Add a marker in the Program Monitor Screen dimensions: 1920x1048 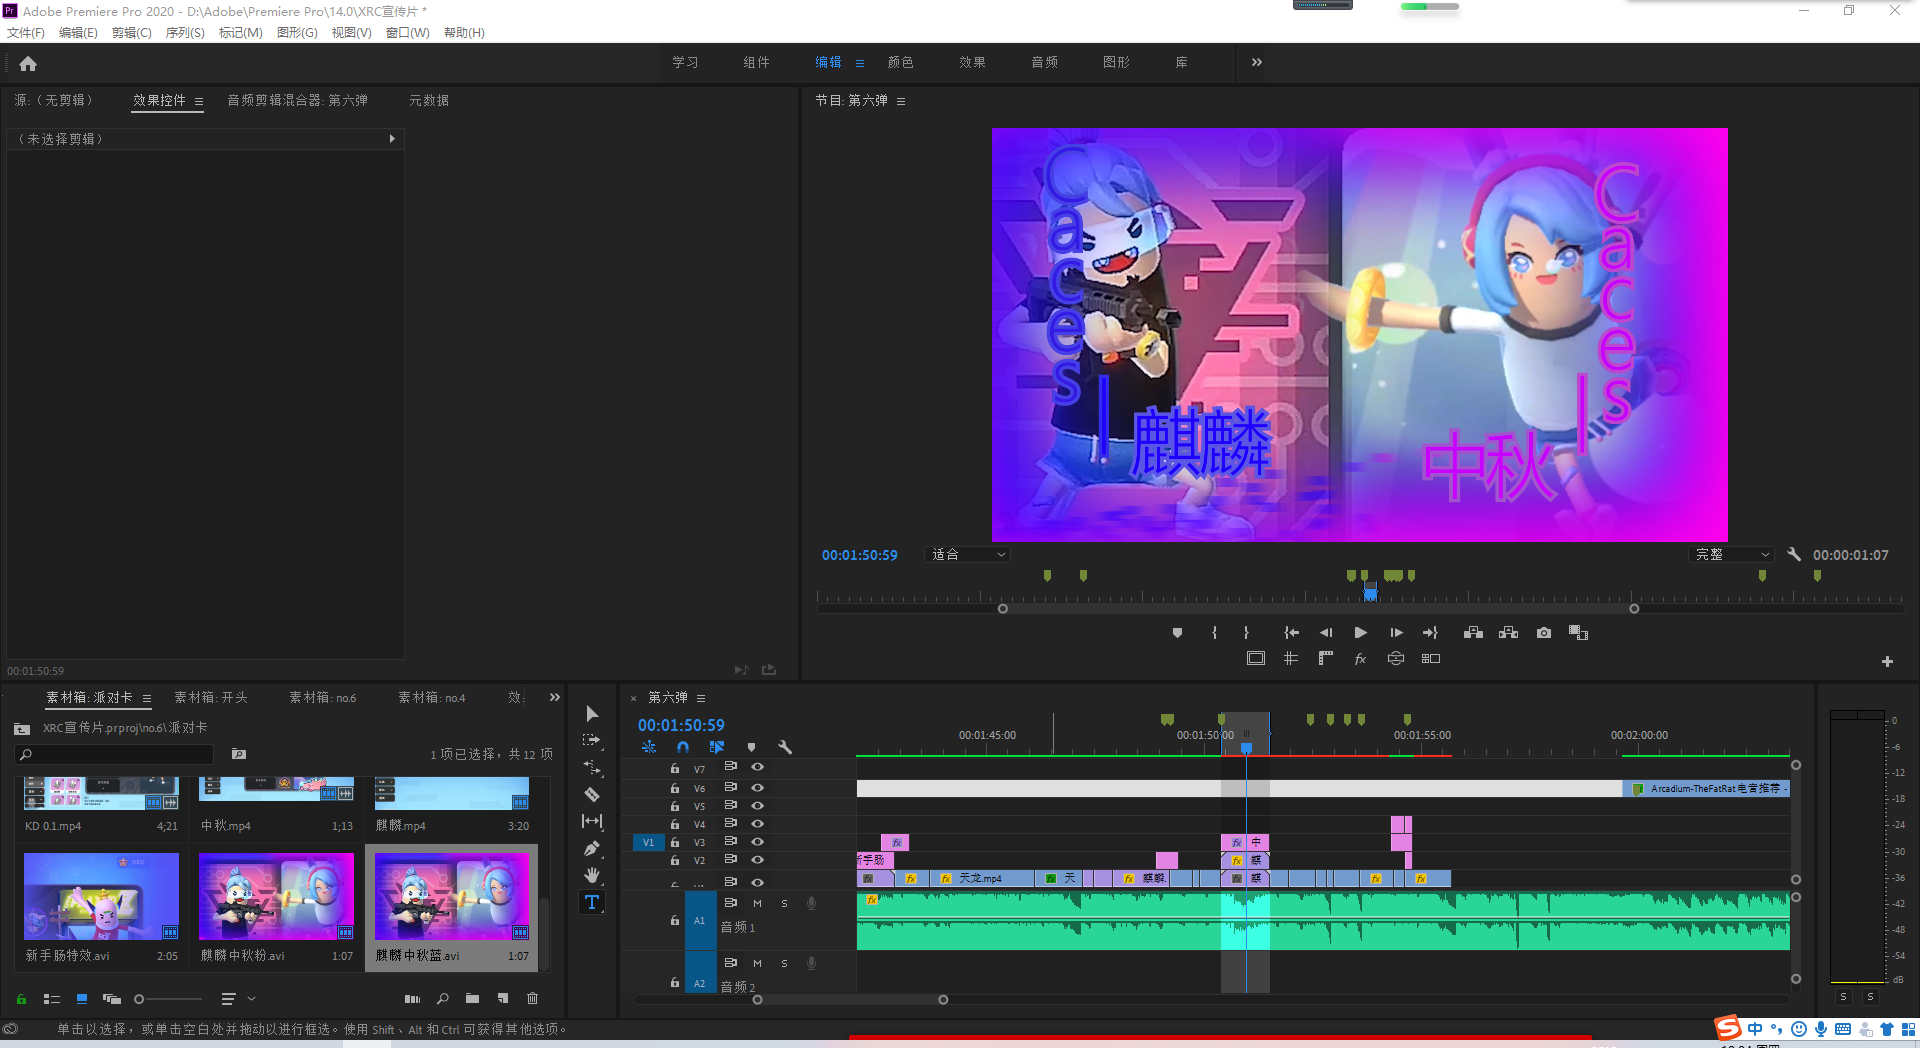pyautogui.click(x=1177, y=632)
